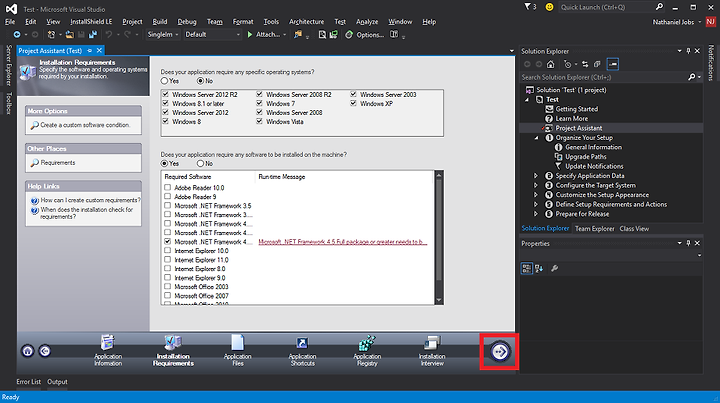720x403 pixels.
Task: Open the SingleImage configuration dropdown
Action: click(x=163, y=34)
